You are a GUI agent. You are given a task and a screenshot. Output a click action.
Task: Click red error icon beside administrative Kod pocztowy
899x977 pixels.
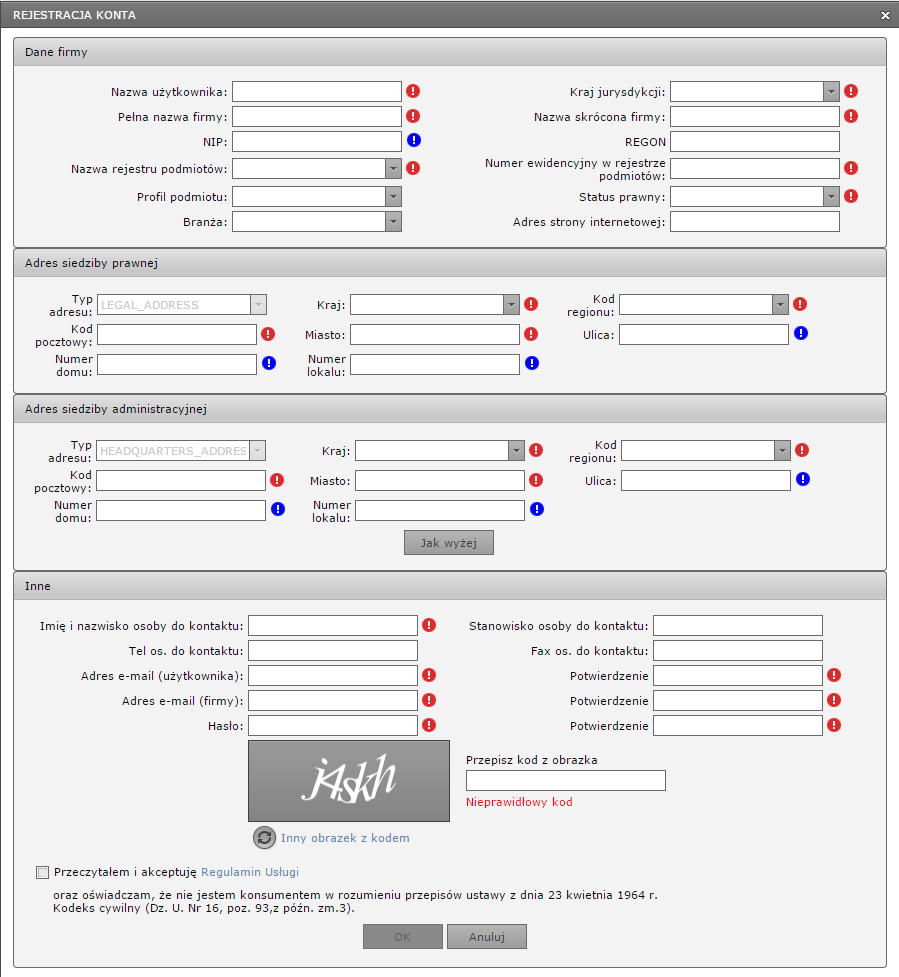277,480
